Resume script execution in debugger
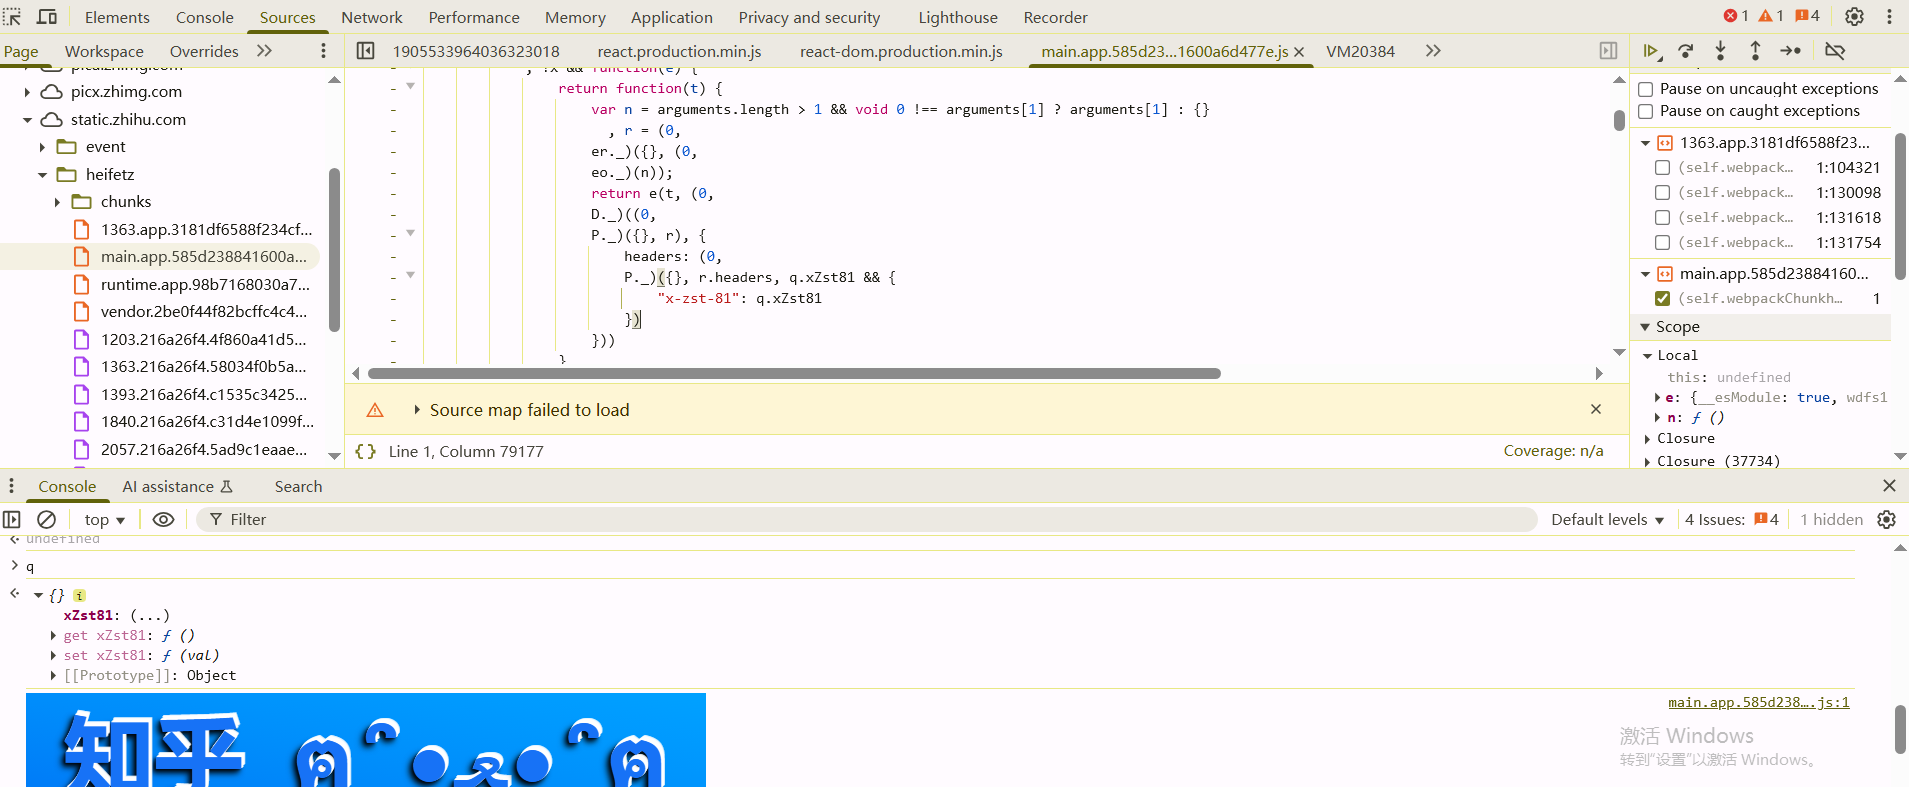This screenshot has width=1909, height=787. tap(1651, 51)
